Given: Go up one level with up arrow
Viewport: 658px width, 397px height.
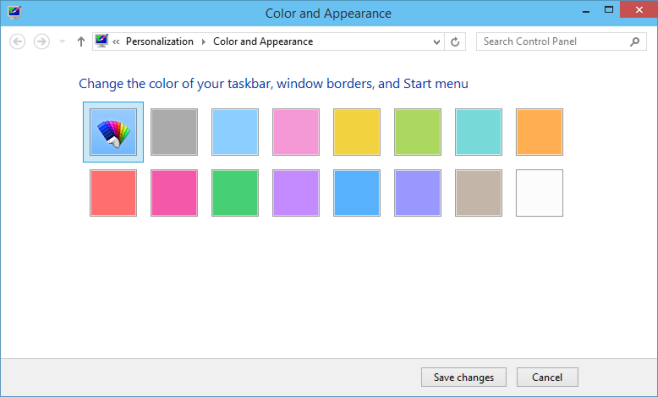Looking at the screenshot, I should tap(81, 42).
